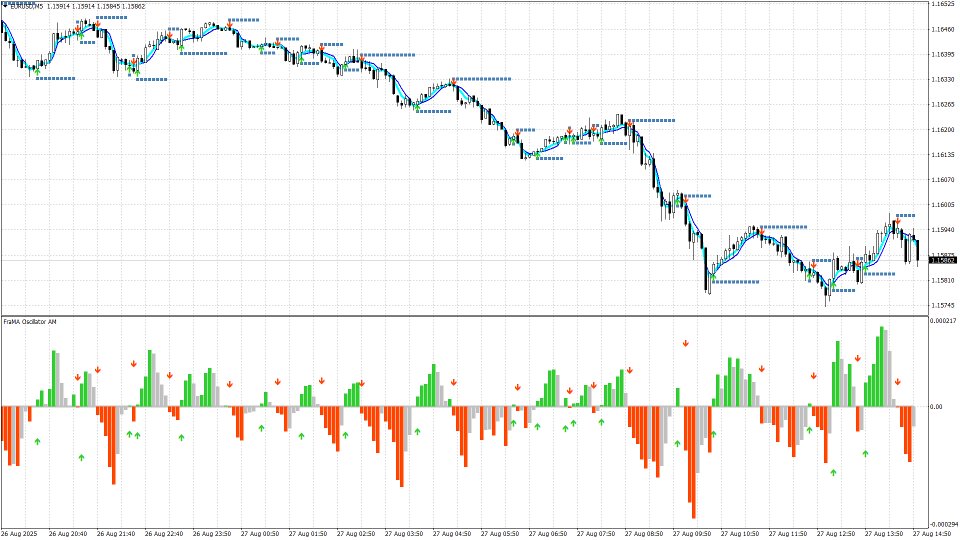Click time axis label 27 Aug 00:50

tap(260, 534)
